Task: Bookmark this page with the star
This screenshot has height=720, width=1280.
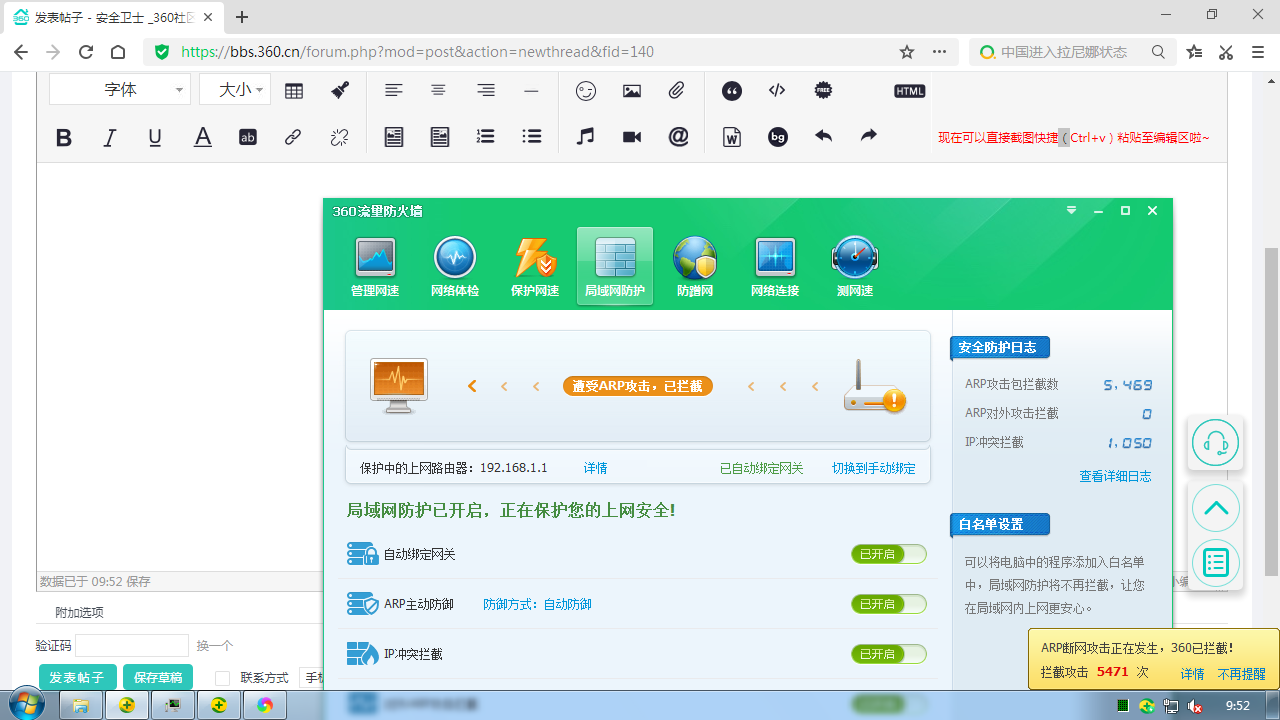Action: click(907, 52)
